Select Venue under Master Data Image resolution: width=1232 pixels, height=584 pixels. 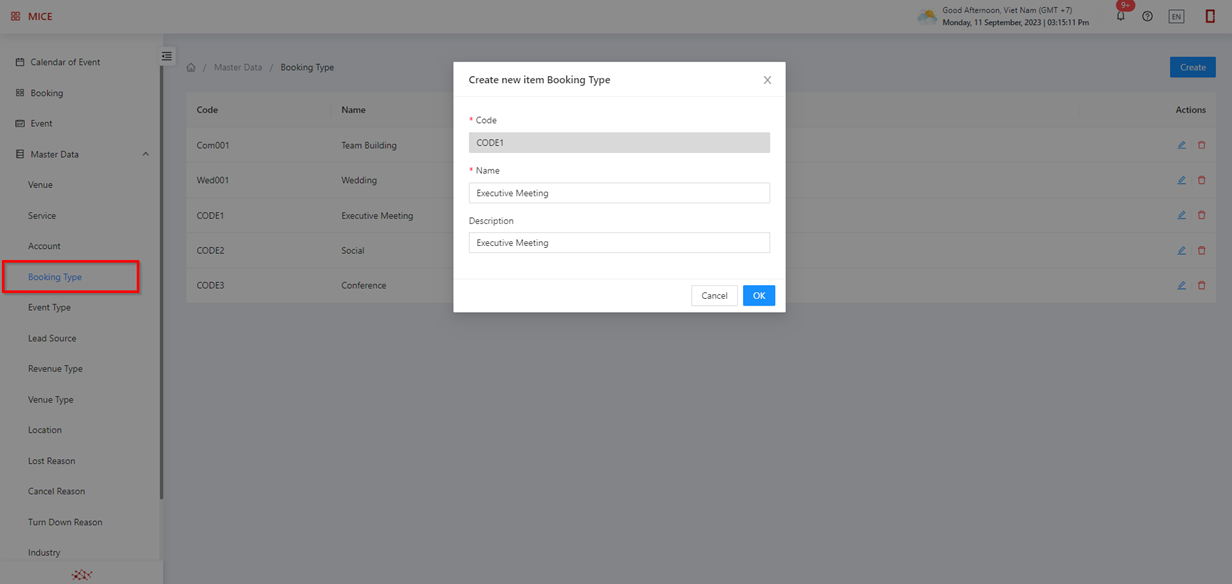[40, 185]
